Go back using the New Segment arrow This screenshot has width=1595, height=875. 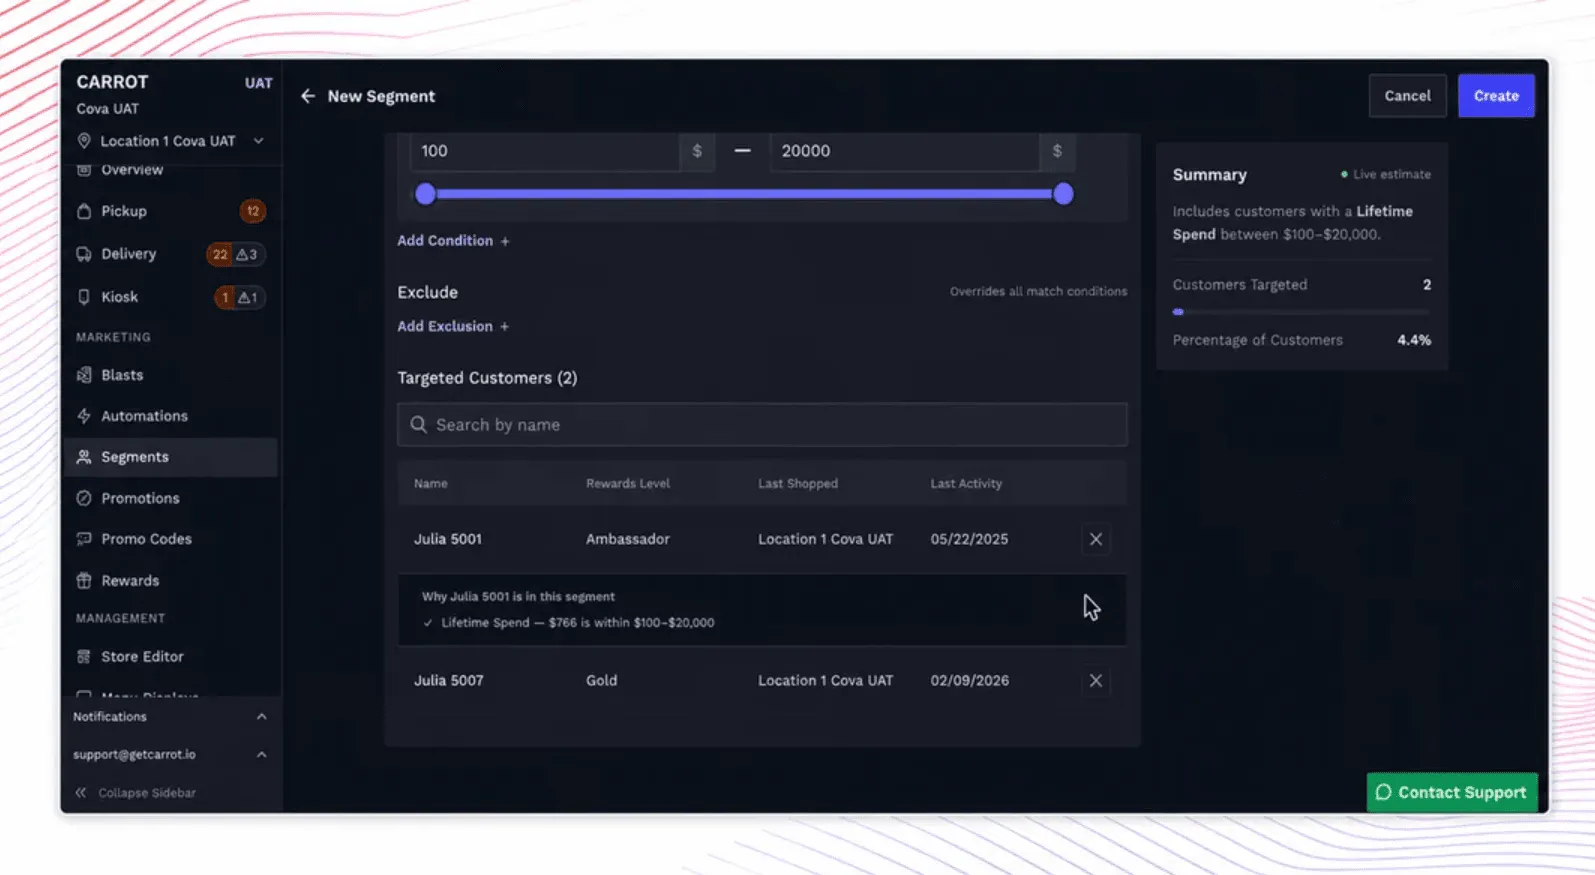point(308,96)
